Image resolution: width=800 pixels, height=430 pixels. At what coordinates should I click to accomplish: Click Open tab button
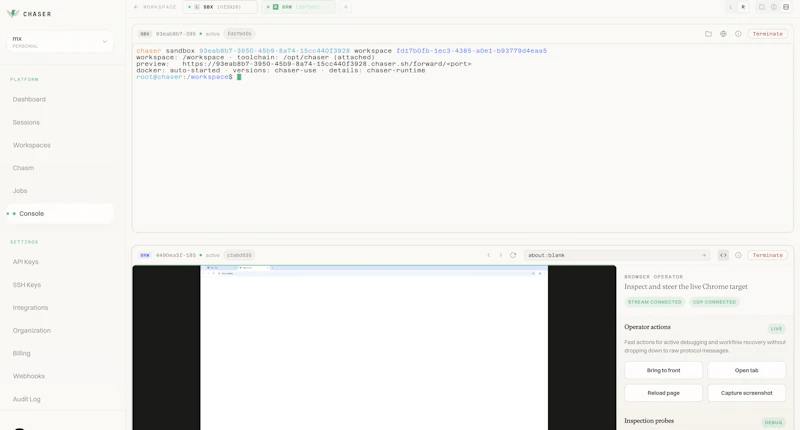point(746,370)
